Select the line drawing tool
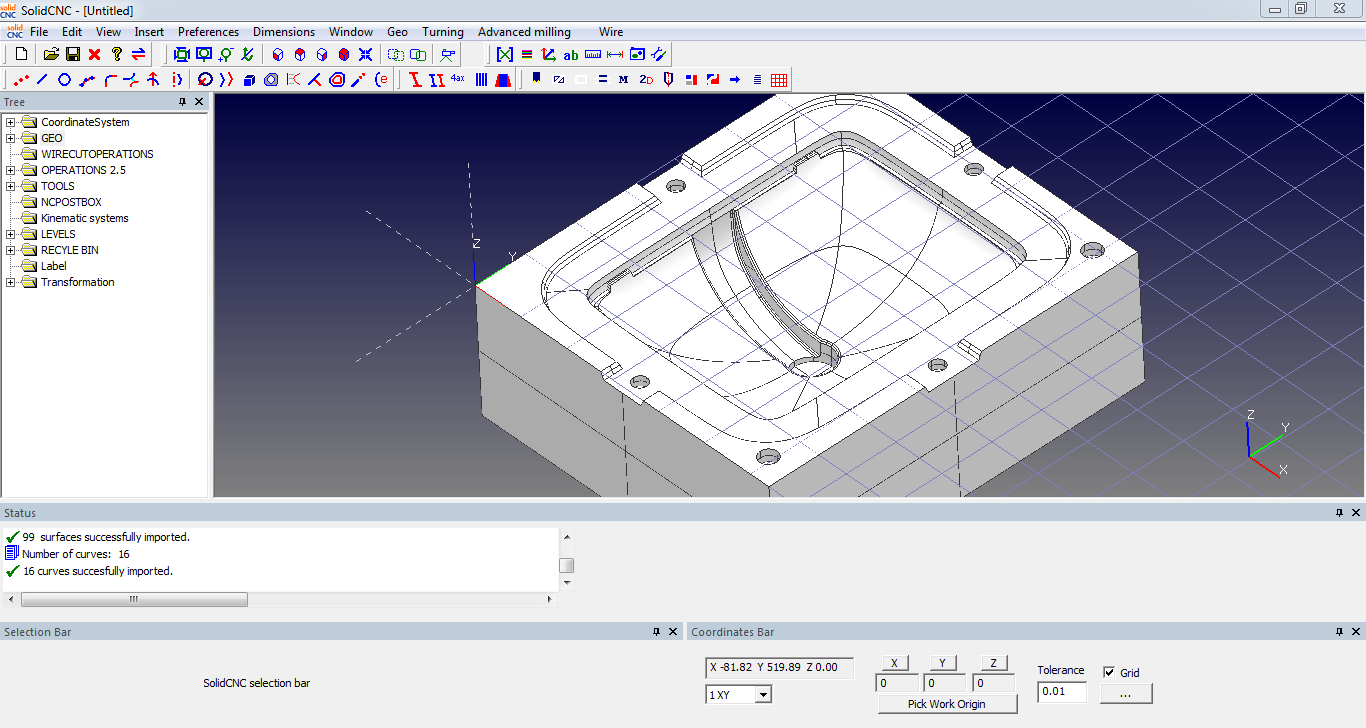Image resolution: width=1366 pixels, height=728 pixels. point(43,80)
